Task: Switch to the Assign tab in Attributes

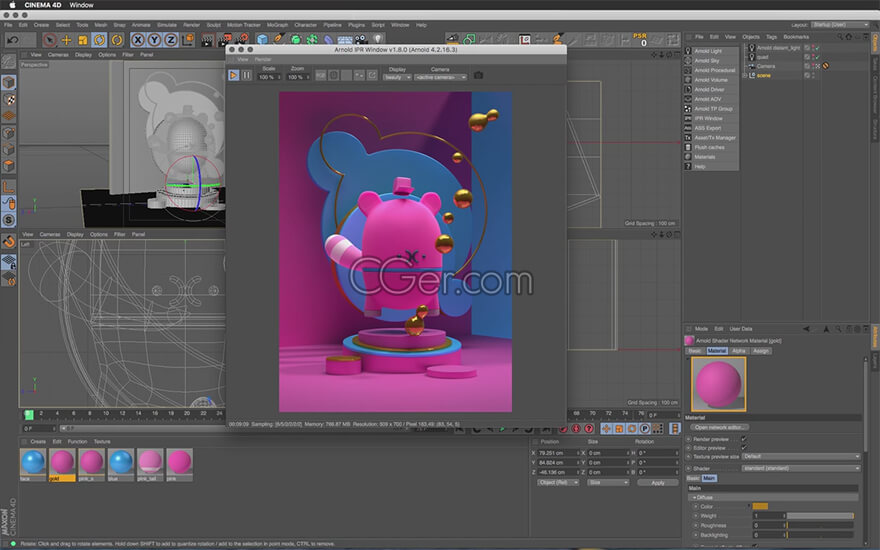Action: 760,351
